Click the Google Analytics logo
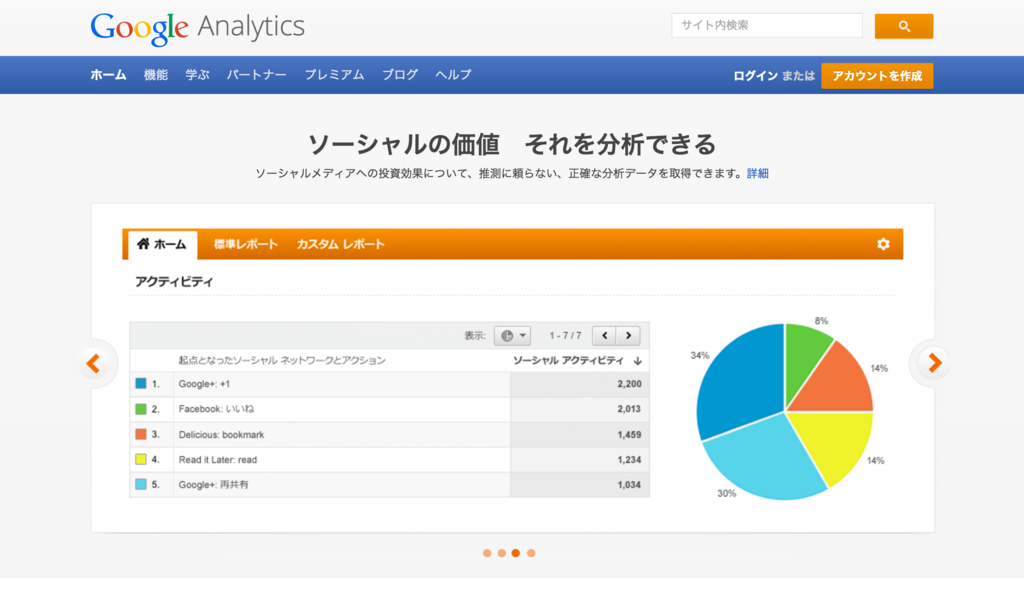1024x601 pixels. (x=197, y=28)
